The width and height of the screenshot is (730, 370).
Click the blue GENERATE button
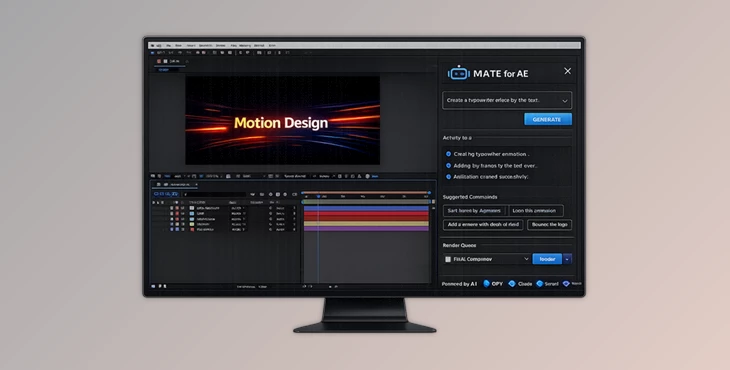(x=548, y=119)
